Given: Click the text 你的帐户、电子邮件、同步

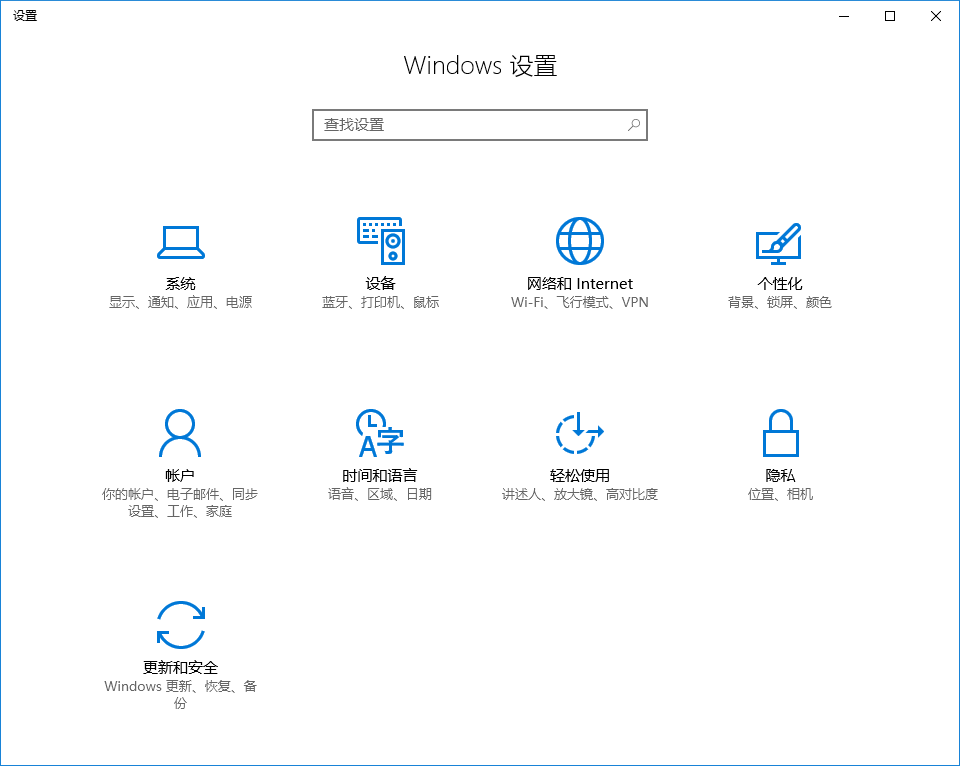Looking at the screenshot, I should click(180, 494).
